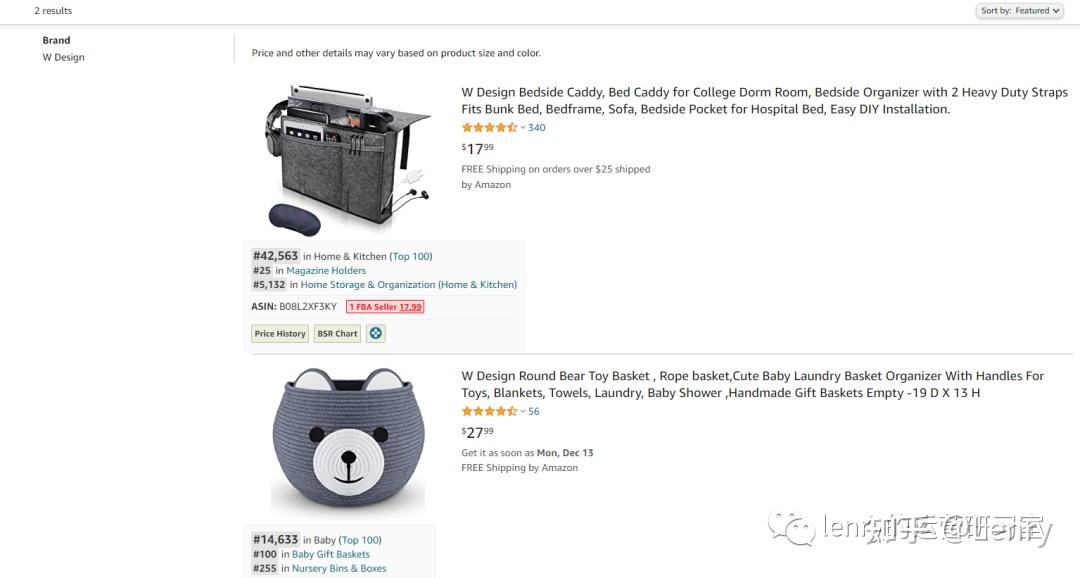Image resolution: width=1080 pixels, height=578 pixels.
Task: Open the Sort by Featured dropdown
Action: (x=1019, y=11)
